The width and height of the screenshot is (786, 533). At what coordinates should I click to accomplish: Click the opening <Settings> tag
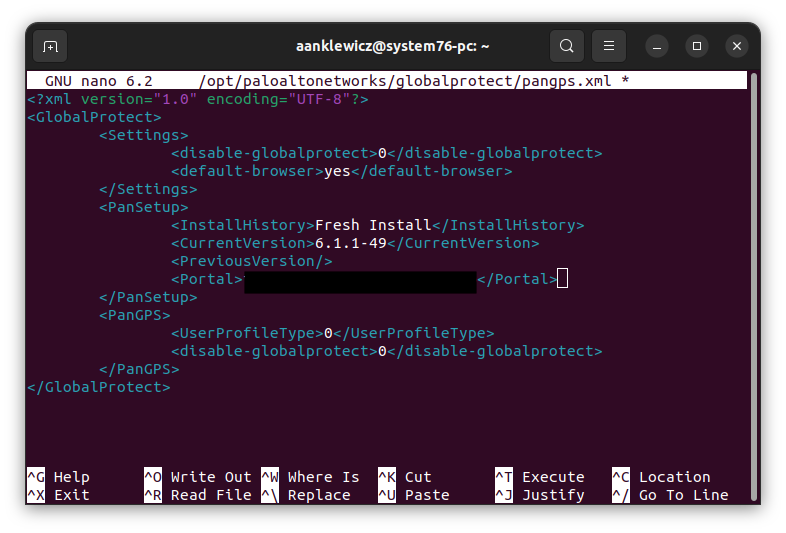[x=144, y=135]
